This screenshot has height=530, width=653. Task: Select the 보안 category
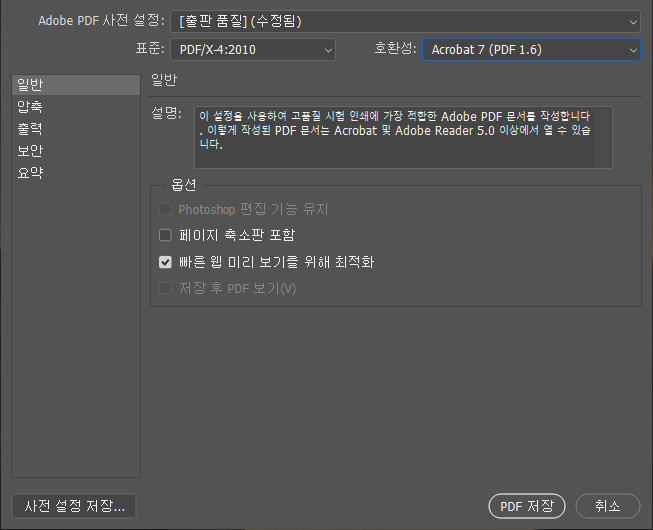pyautogui.click(x=76, y=151)
